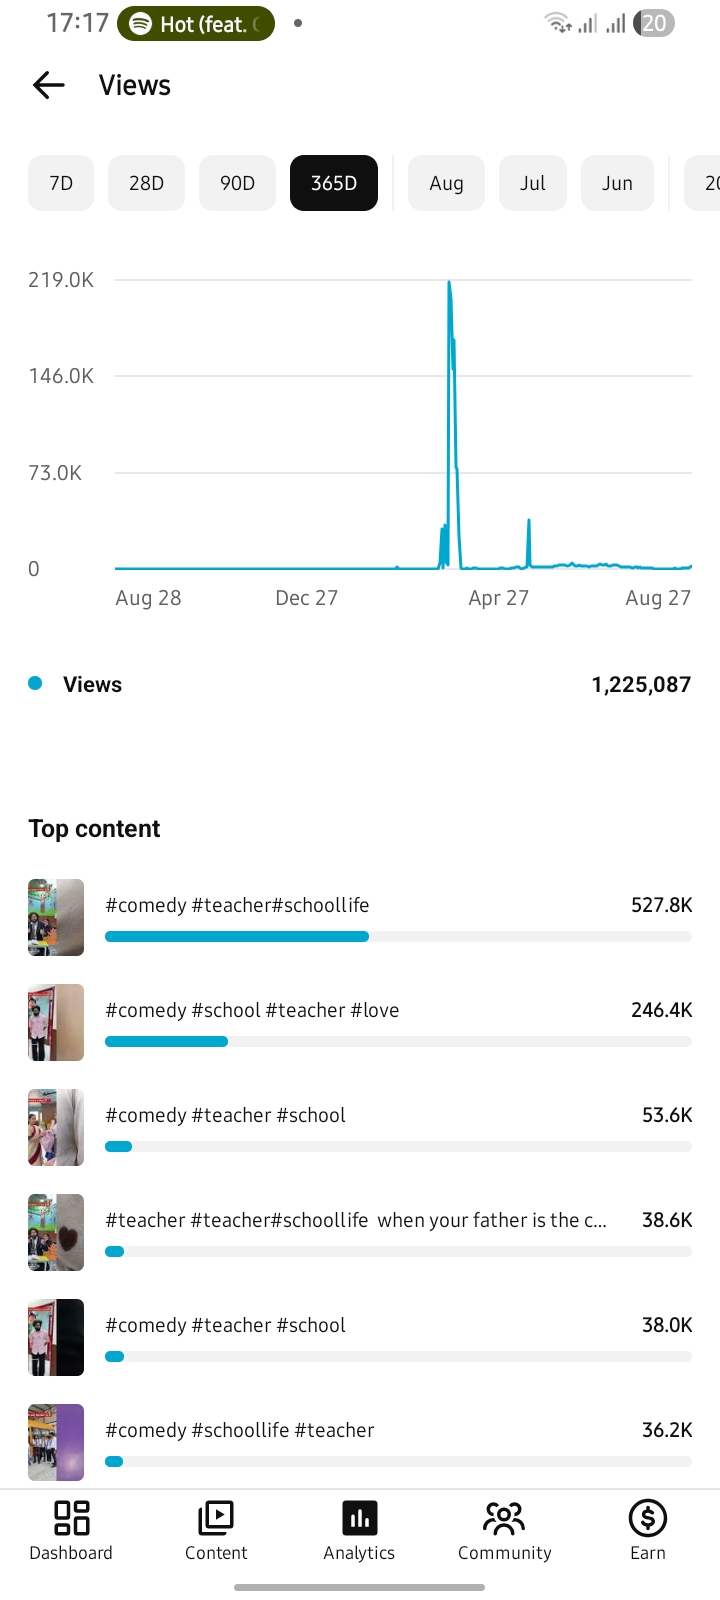Select the Analytics bar chart icon
This screenshot has width=720, height=1600.
359,1518
